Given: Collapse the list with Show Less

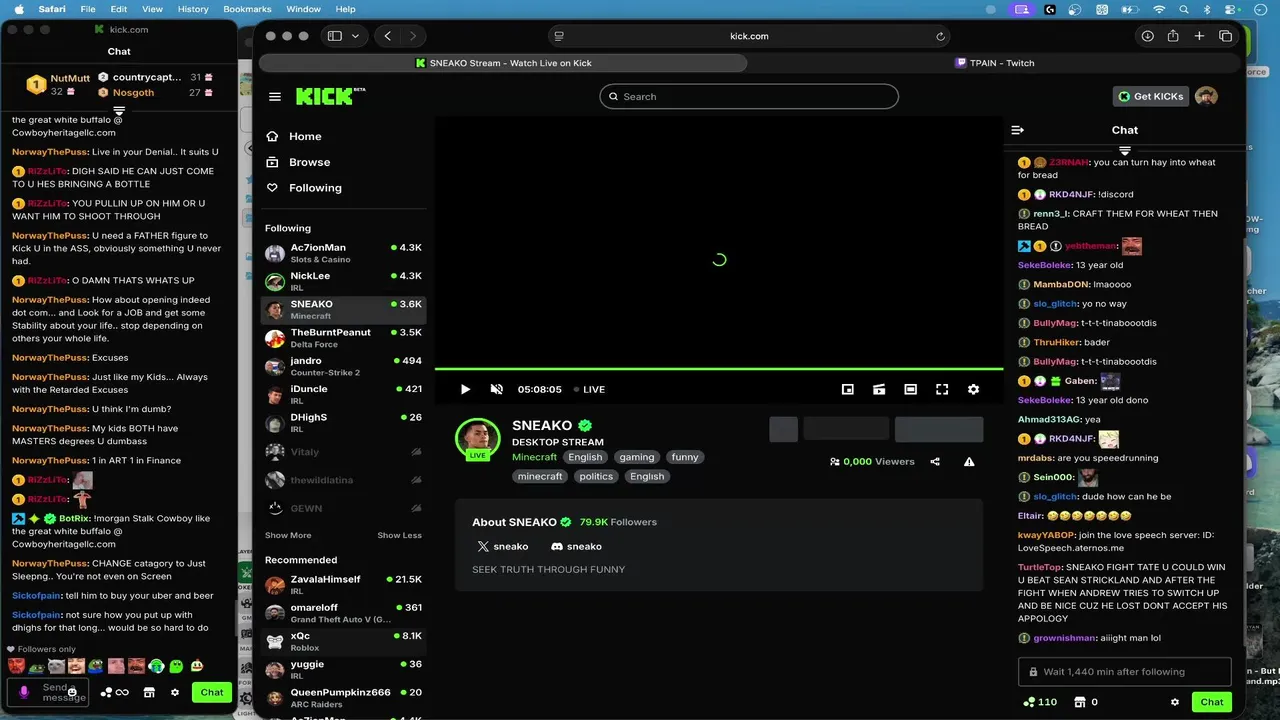Looking at the screenshot, I should pyautogui.click(x=399, y=535).
